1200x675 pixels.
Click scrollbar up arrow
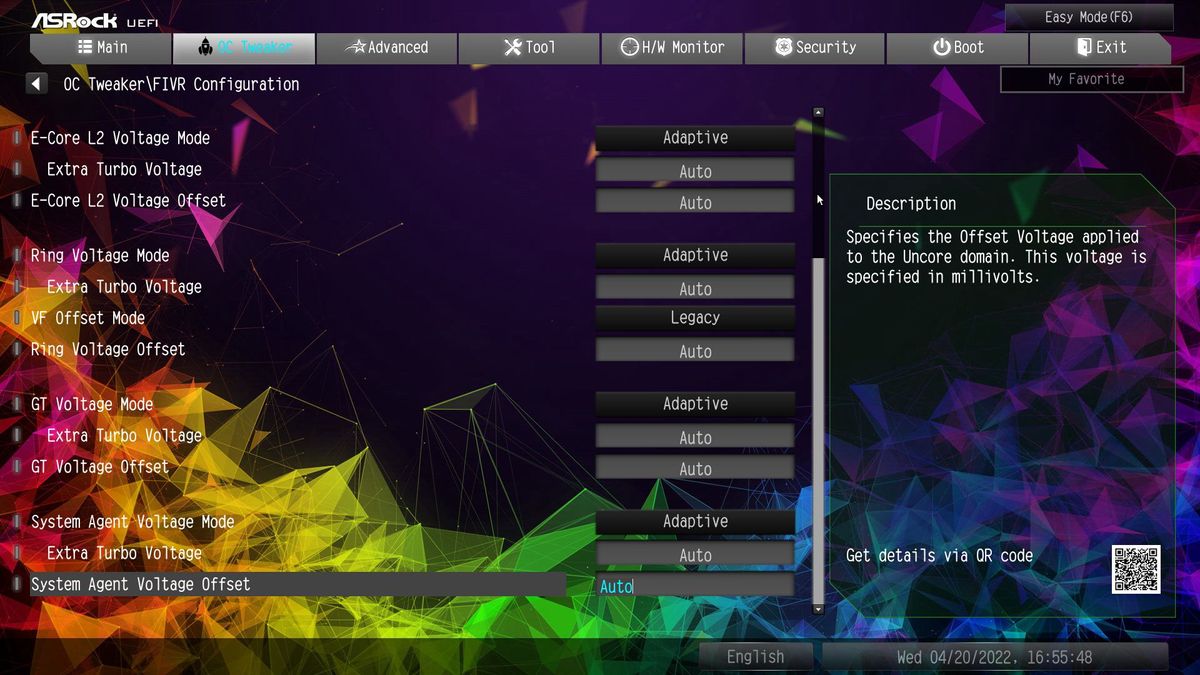pos(818,113)
